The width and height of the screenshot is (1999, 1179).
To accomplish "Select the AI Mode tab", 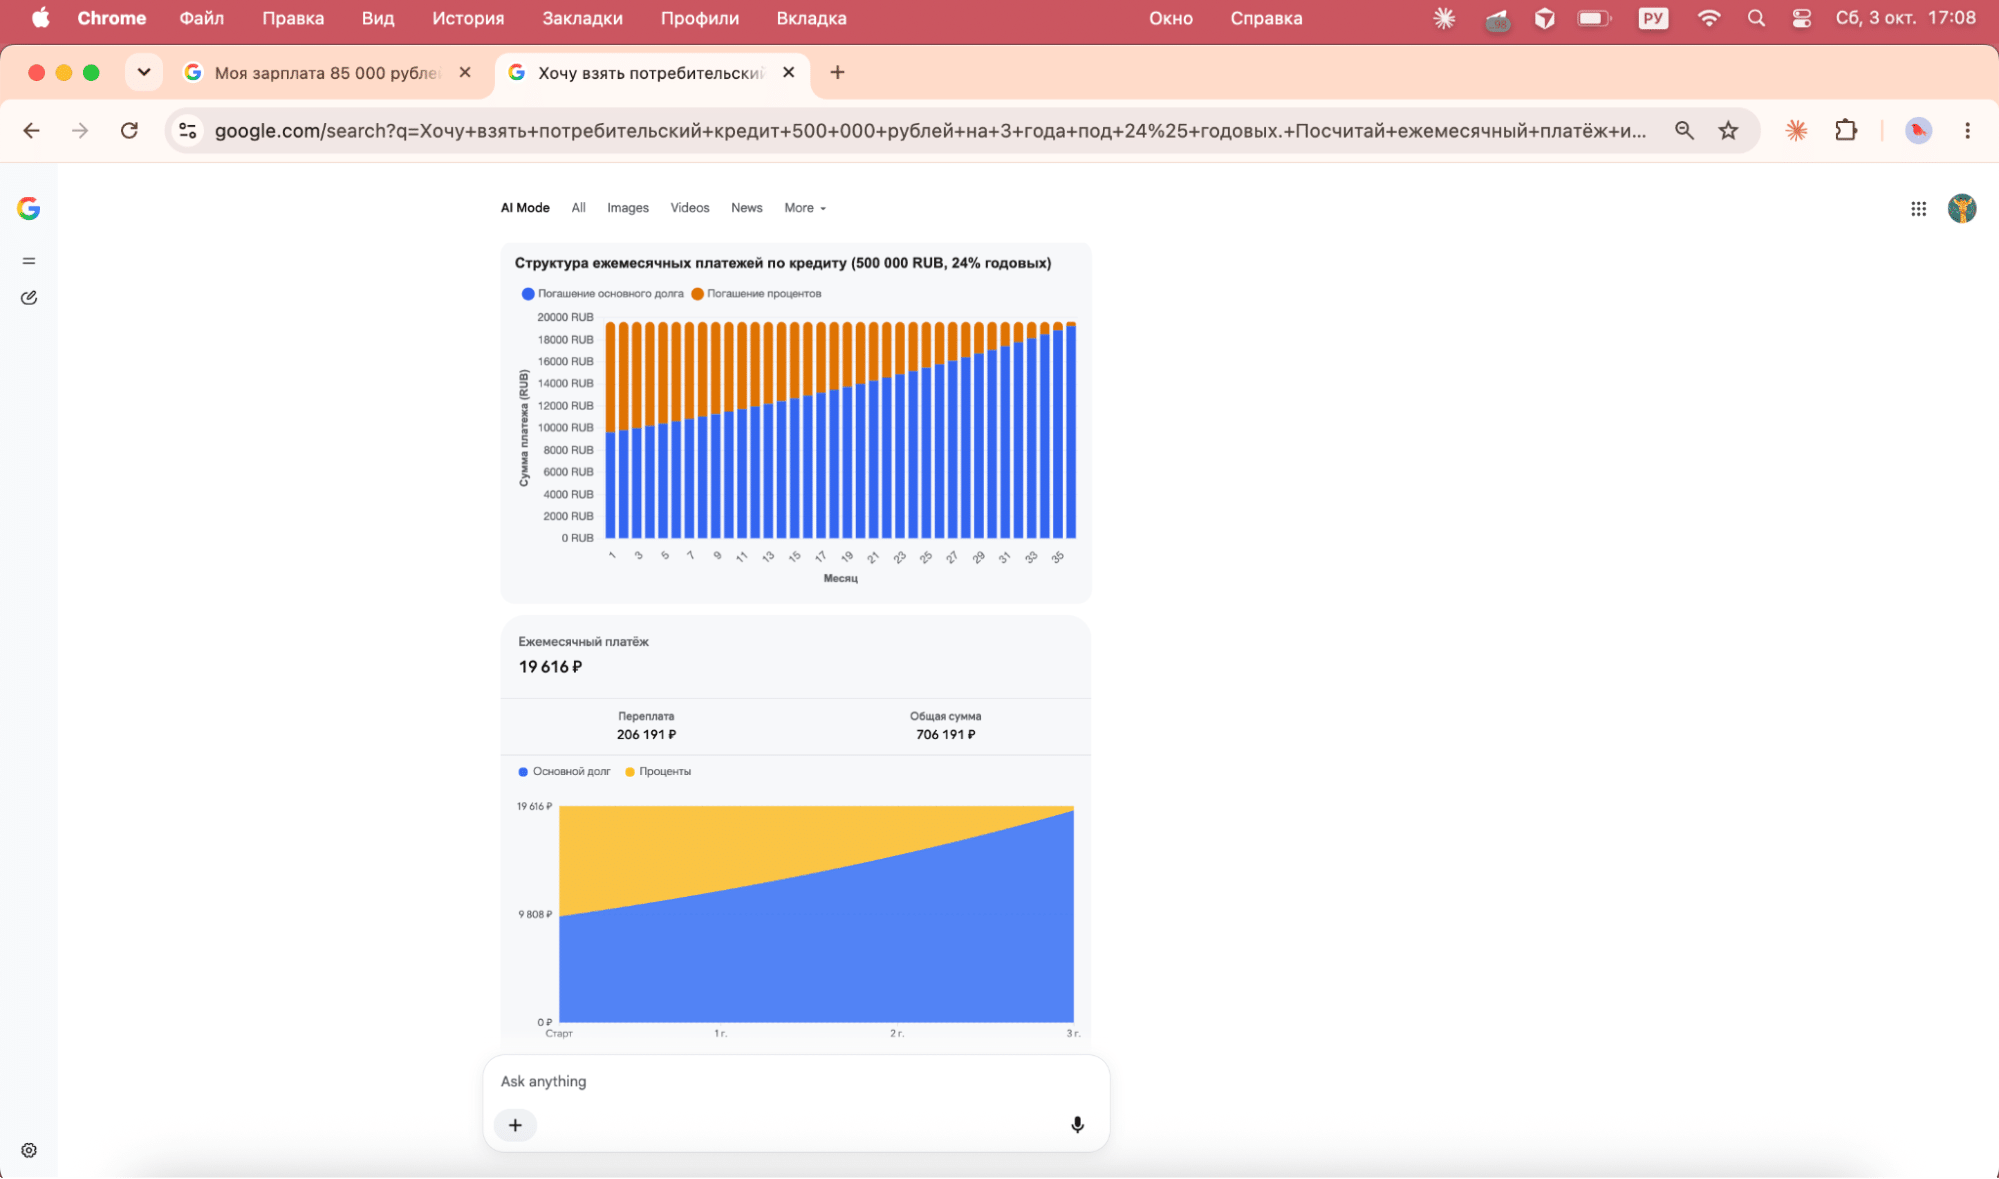I will (x=525, y=208).
